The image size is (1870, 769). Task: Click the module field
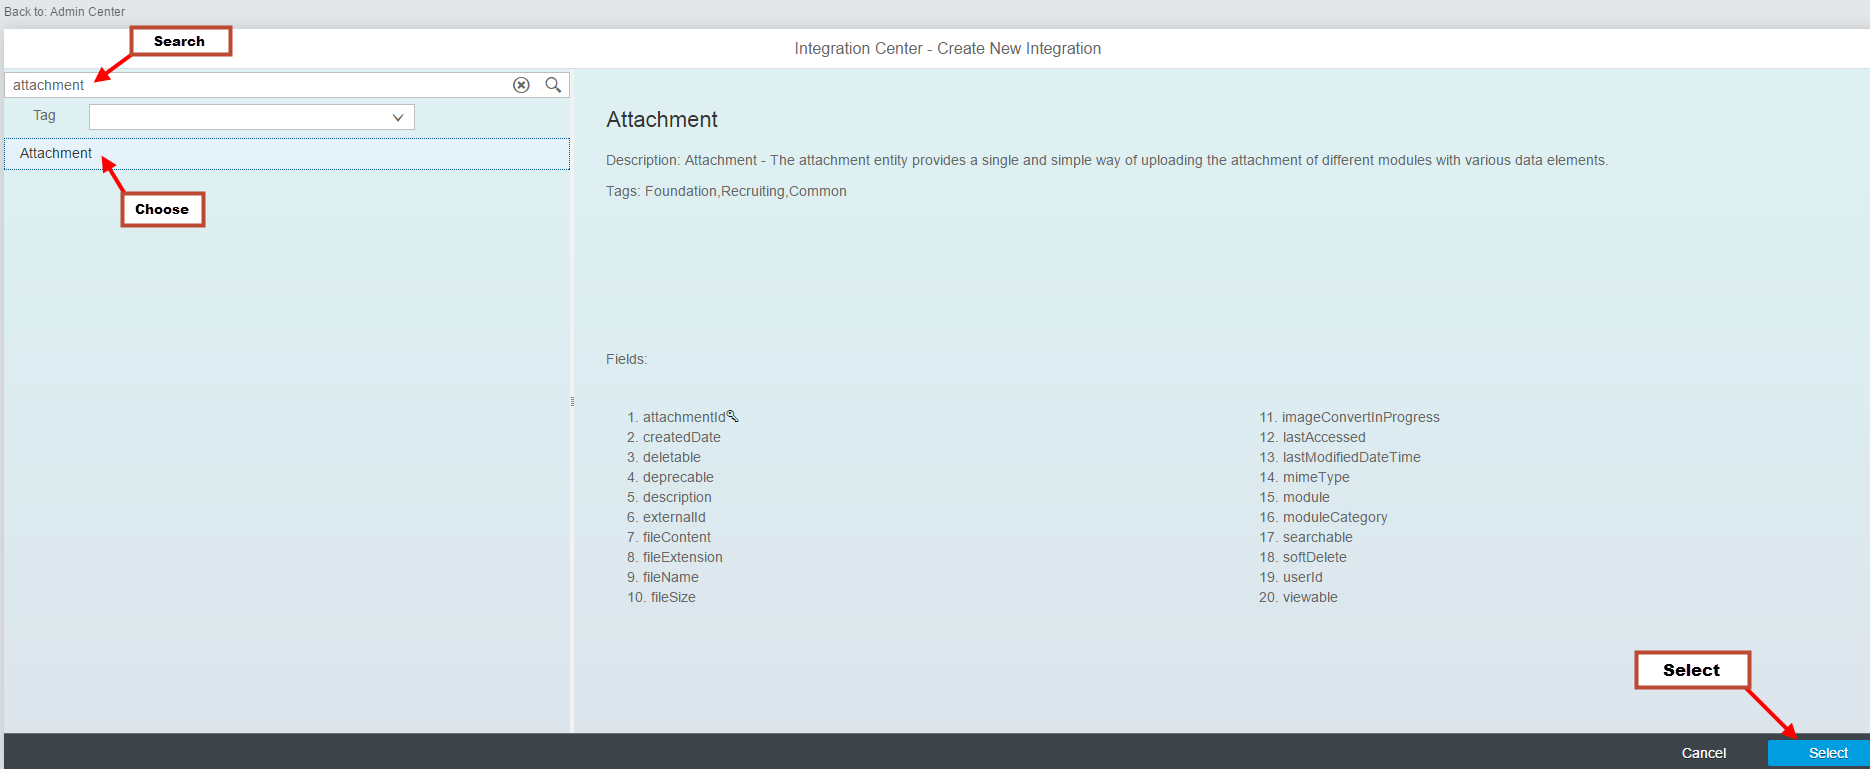point(1306,497)
